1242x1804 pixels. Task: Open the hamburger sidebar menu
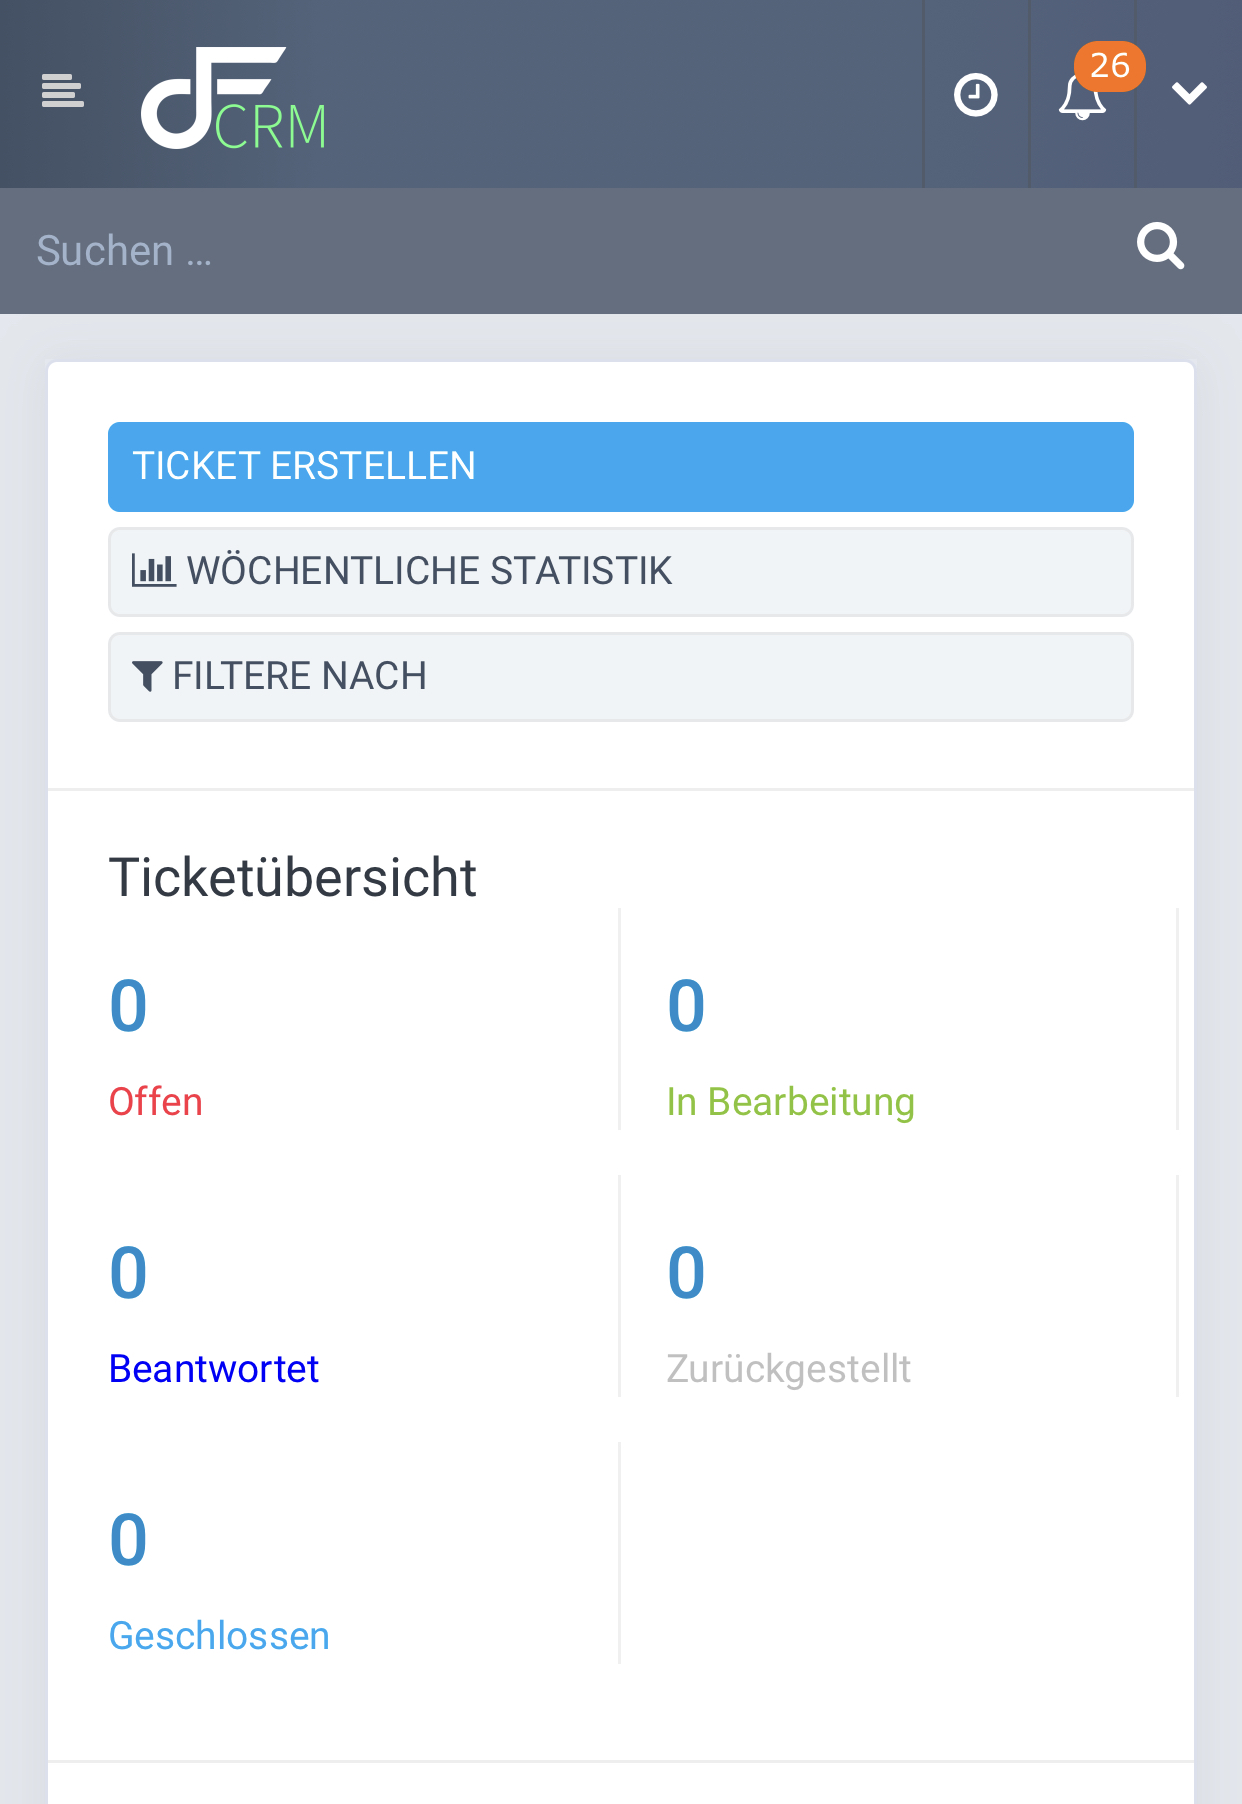click(62, 91)
